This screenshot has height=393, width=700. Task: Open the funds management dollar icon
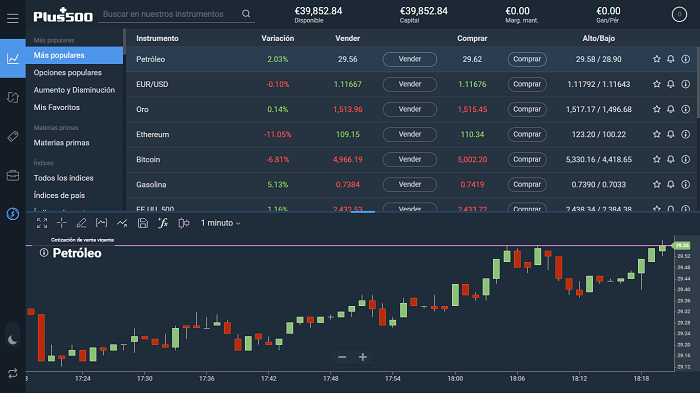12,214
